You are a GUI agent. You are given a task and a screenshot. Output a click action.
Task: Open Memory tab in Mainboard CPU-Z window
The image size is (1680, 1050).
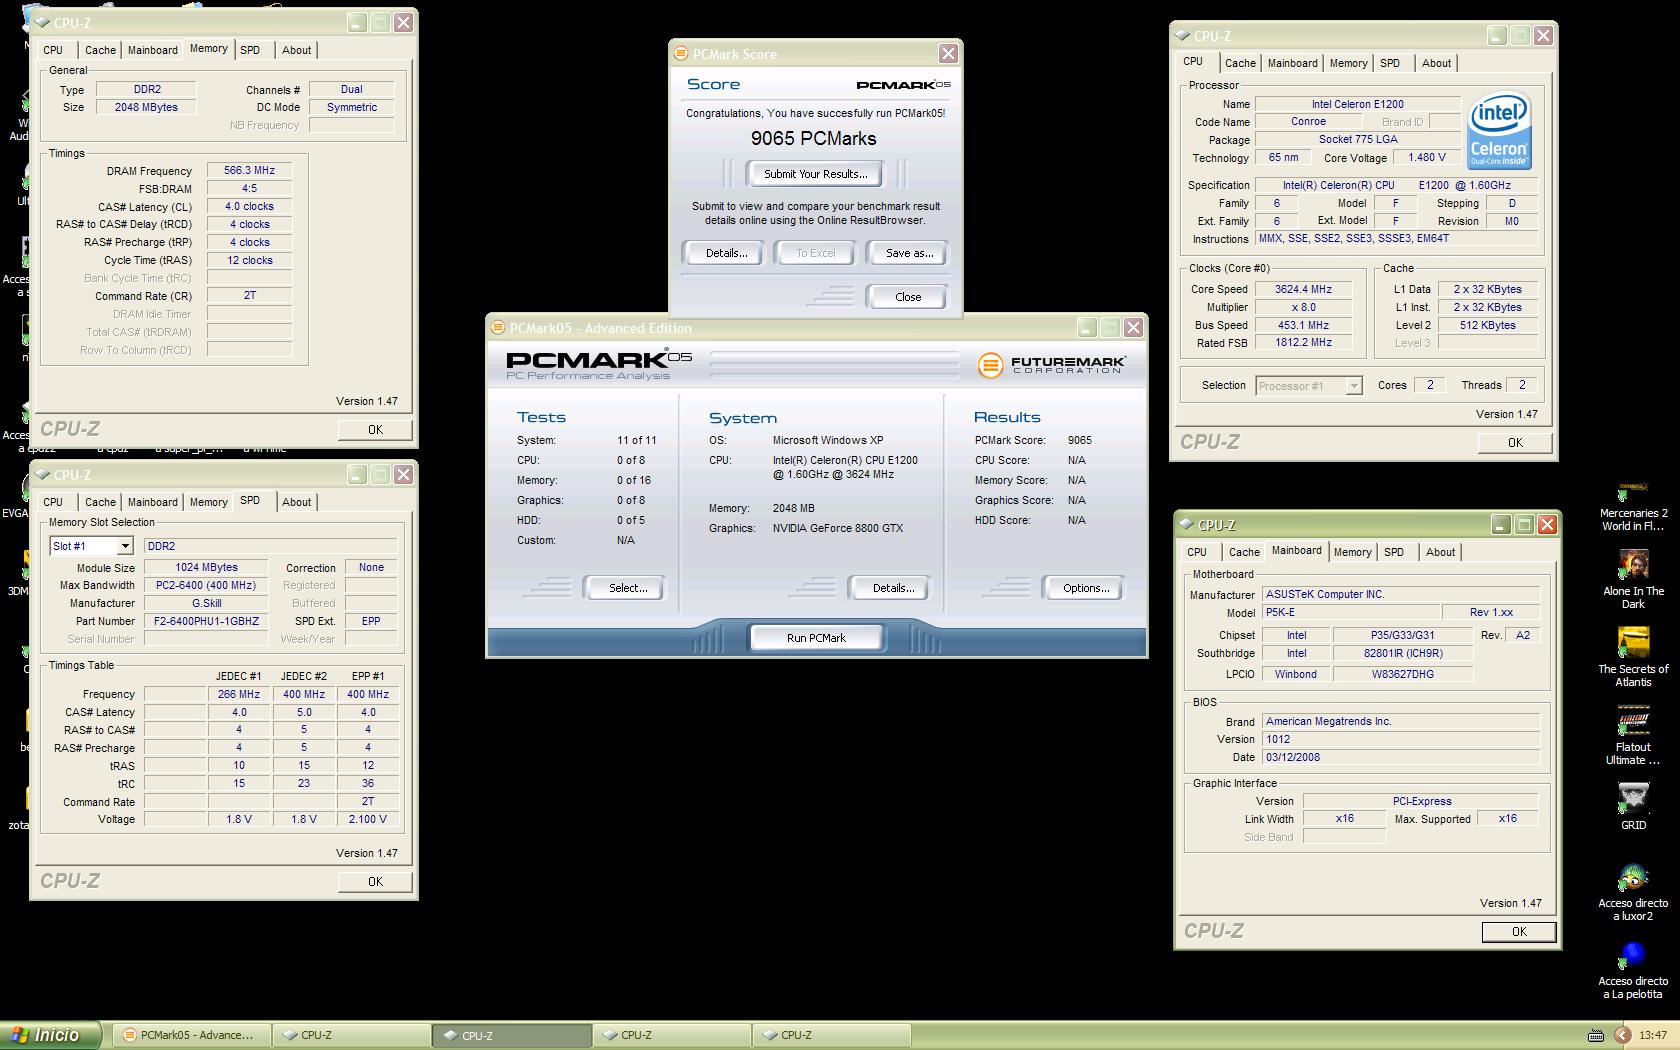[1352, 552]
